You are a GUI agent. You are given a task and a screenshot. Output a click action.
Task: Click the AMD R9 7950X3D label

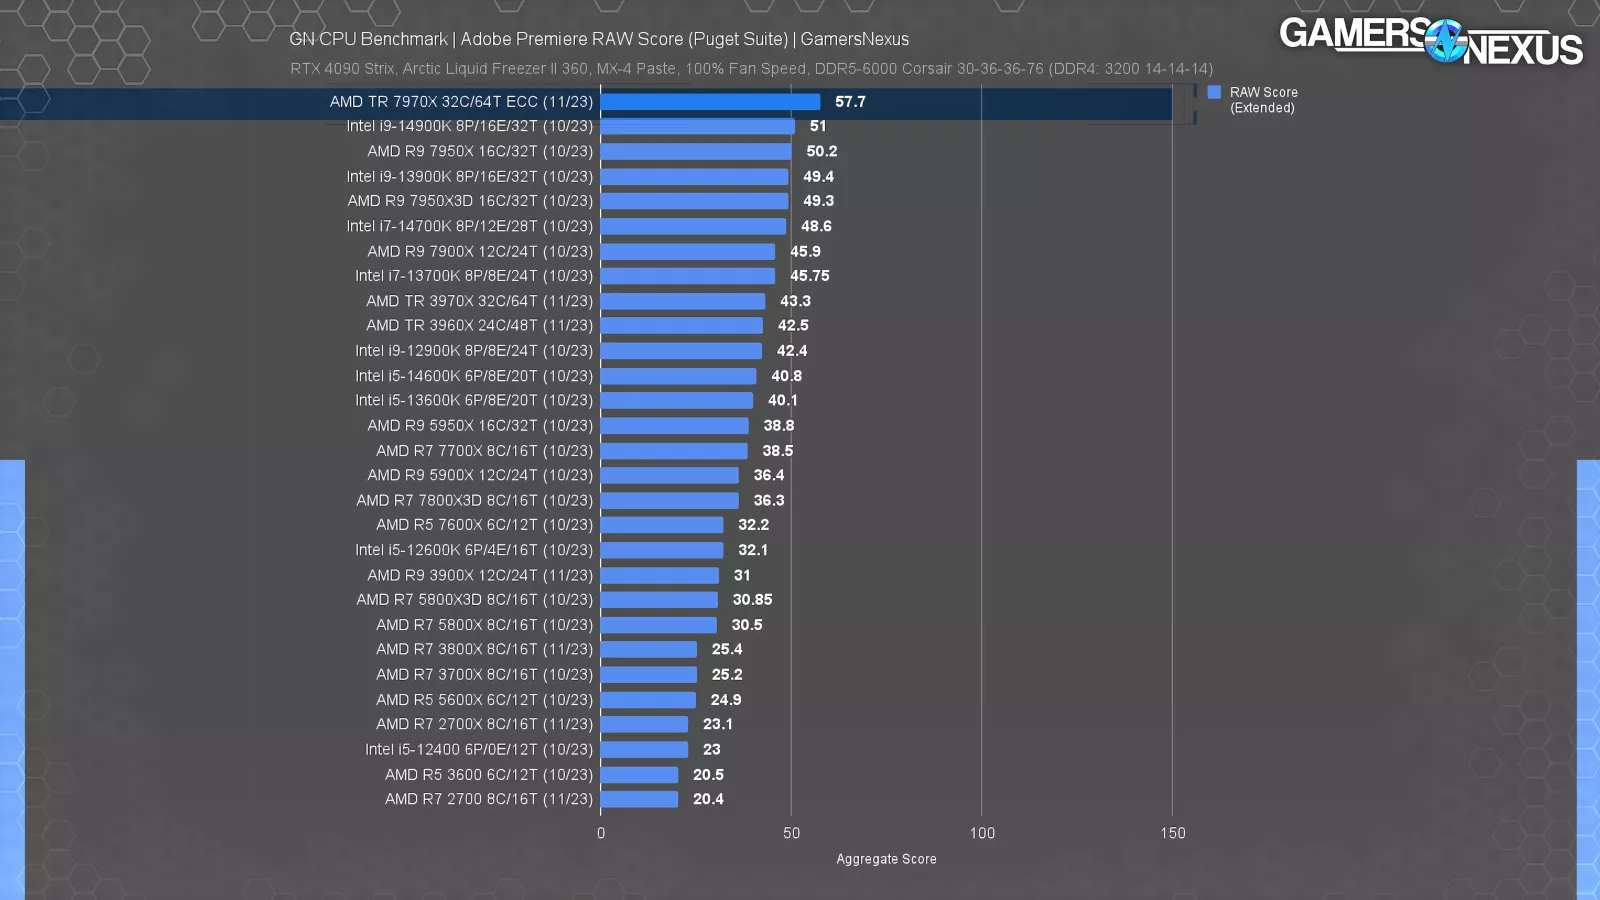click(470, 200)
